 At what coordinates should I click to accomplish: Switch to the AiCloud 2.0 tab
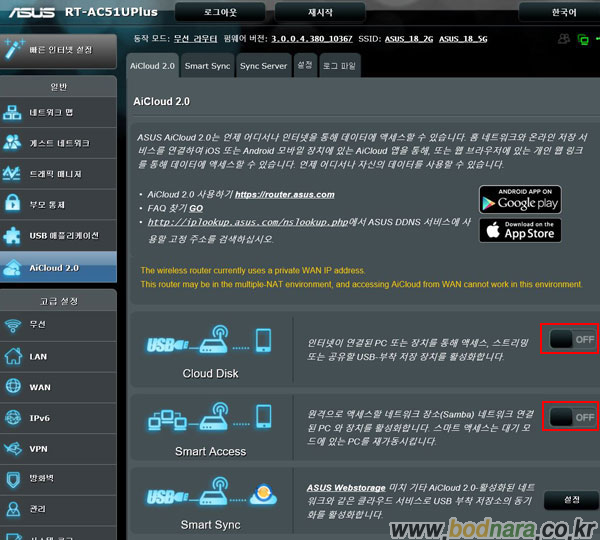point(152,66)
